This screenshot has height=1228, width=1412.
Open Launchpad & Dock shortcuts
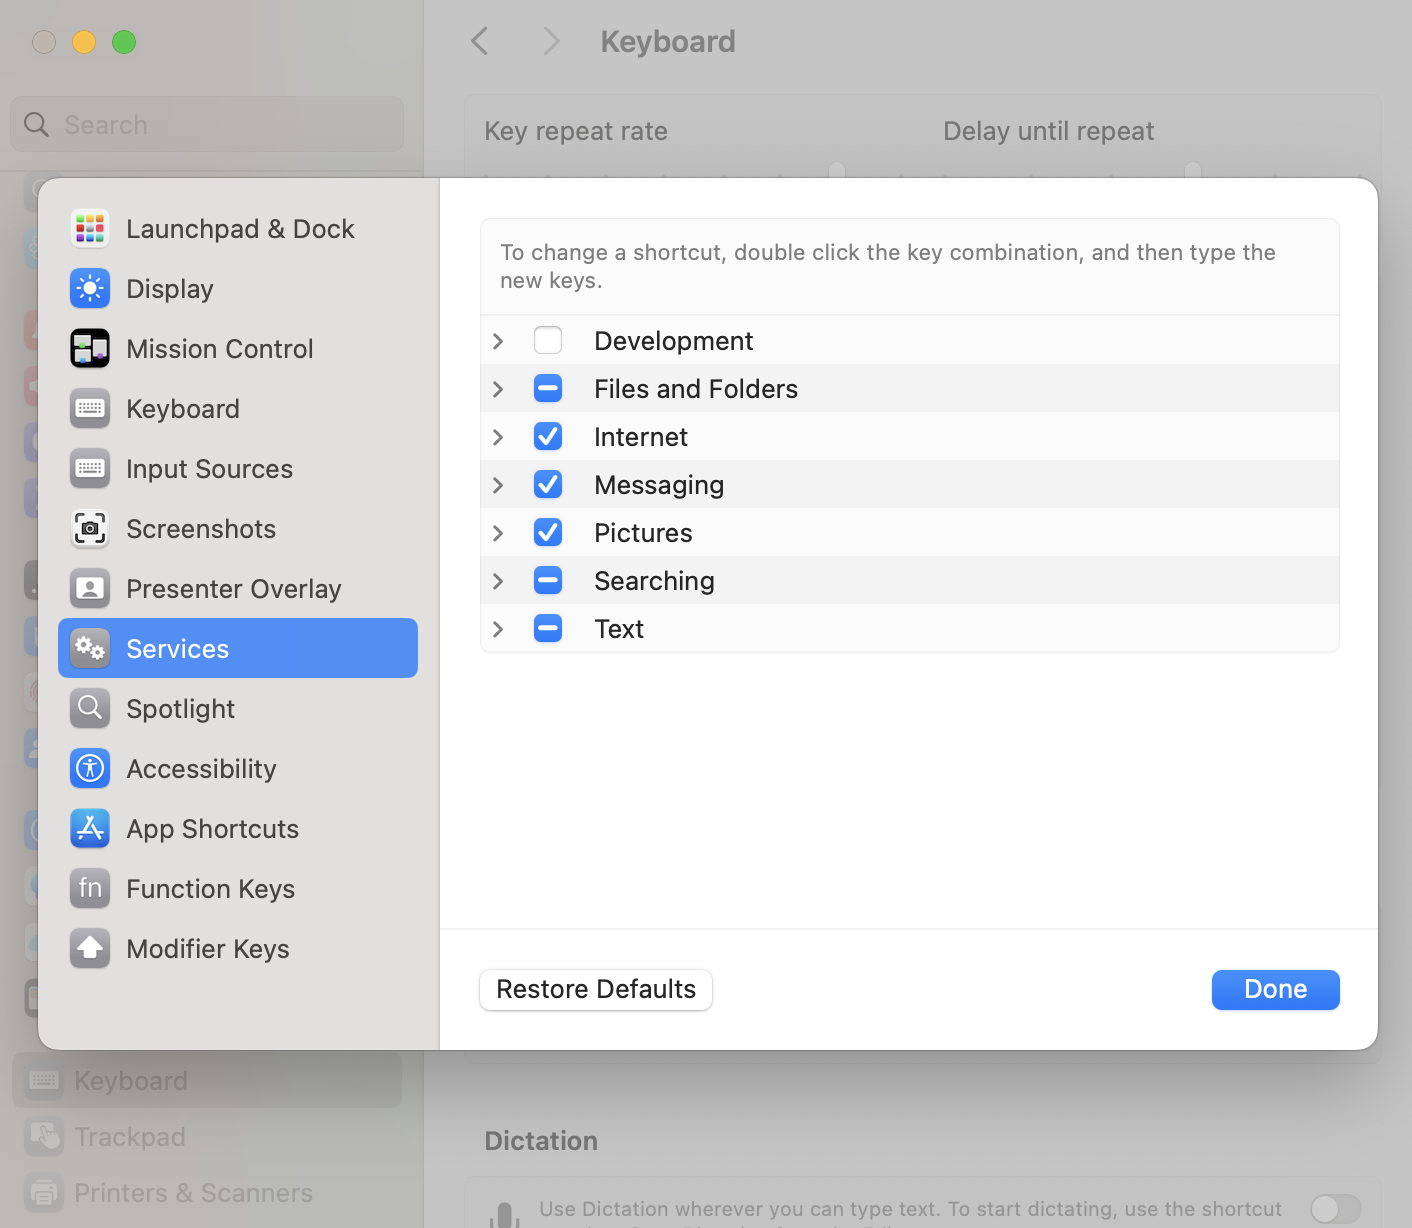[x=238, y=228]
